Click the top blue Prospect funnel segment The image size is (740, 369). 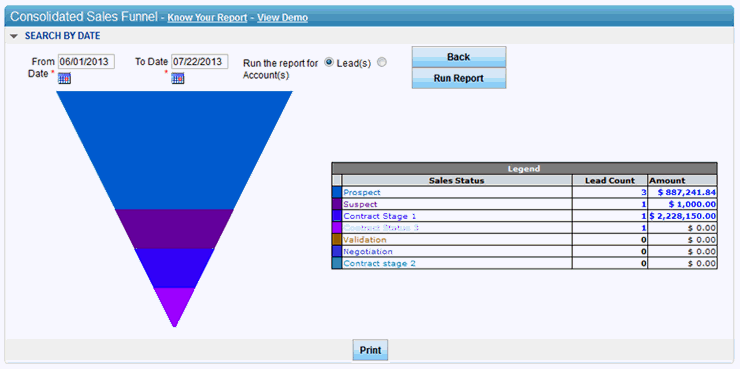174,150
